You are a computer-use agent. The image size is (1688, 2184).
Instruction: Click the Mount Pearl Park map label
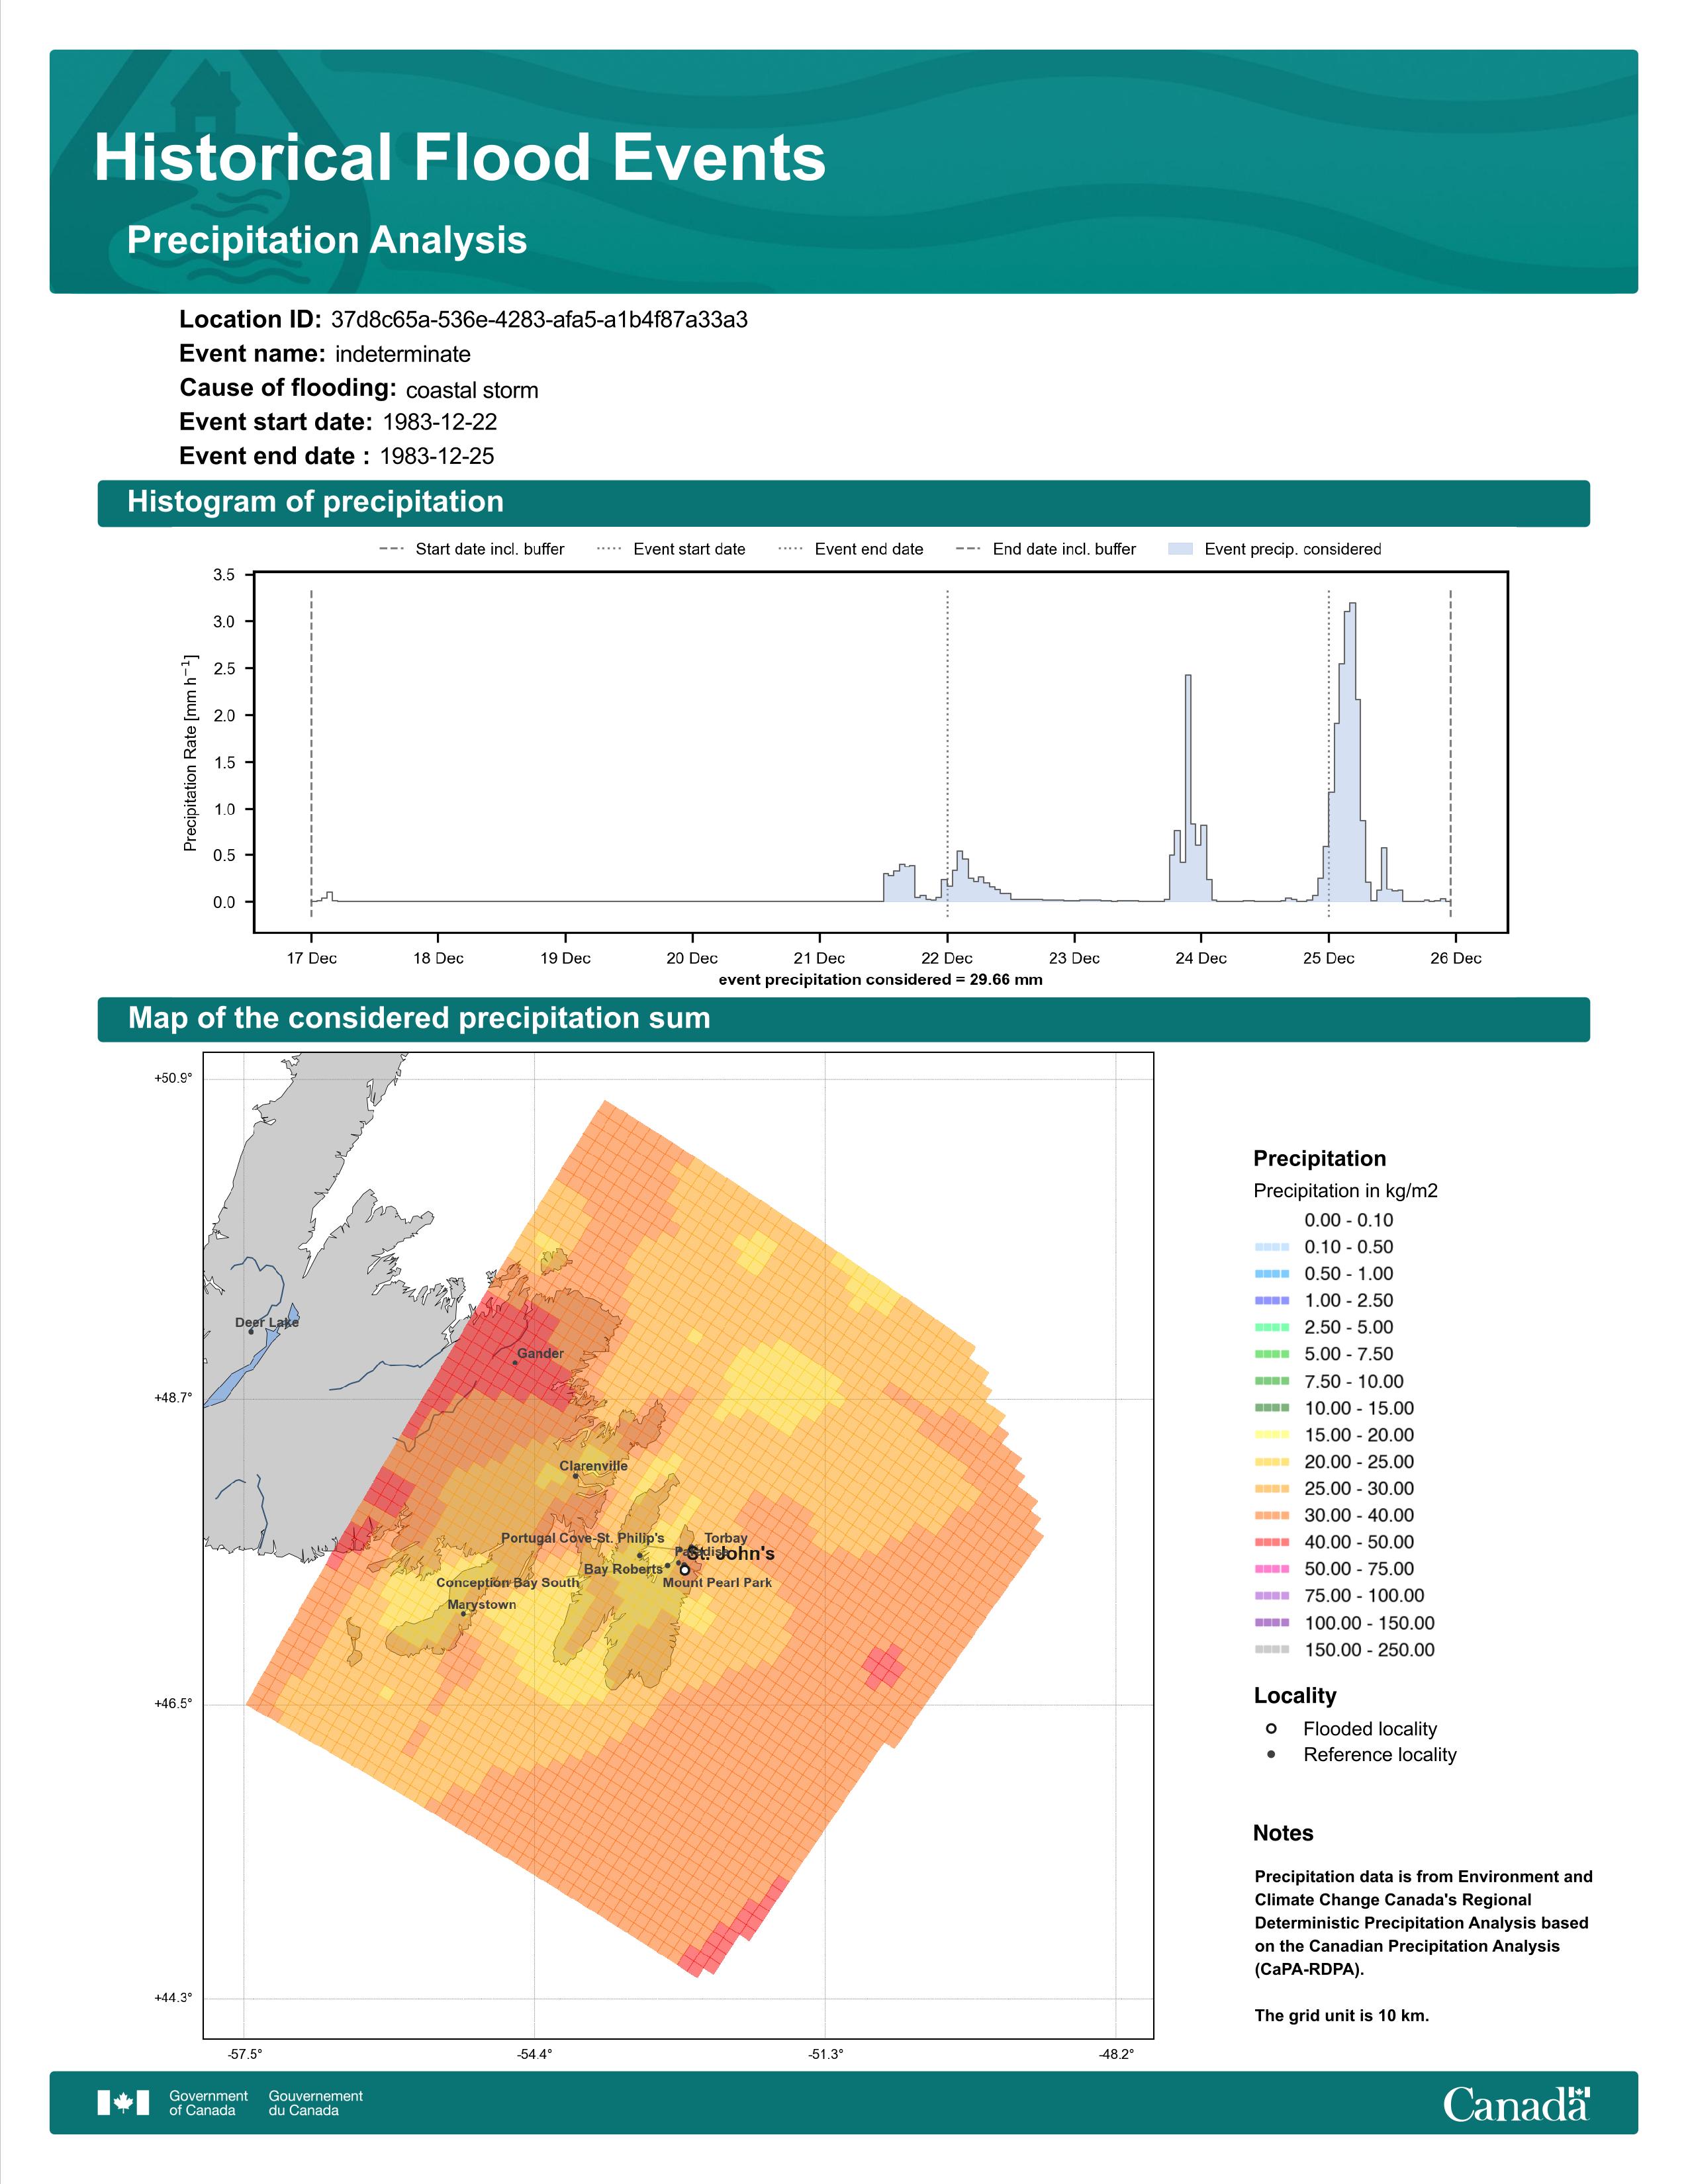point(717,1583)
